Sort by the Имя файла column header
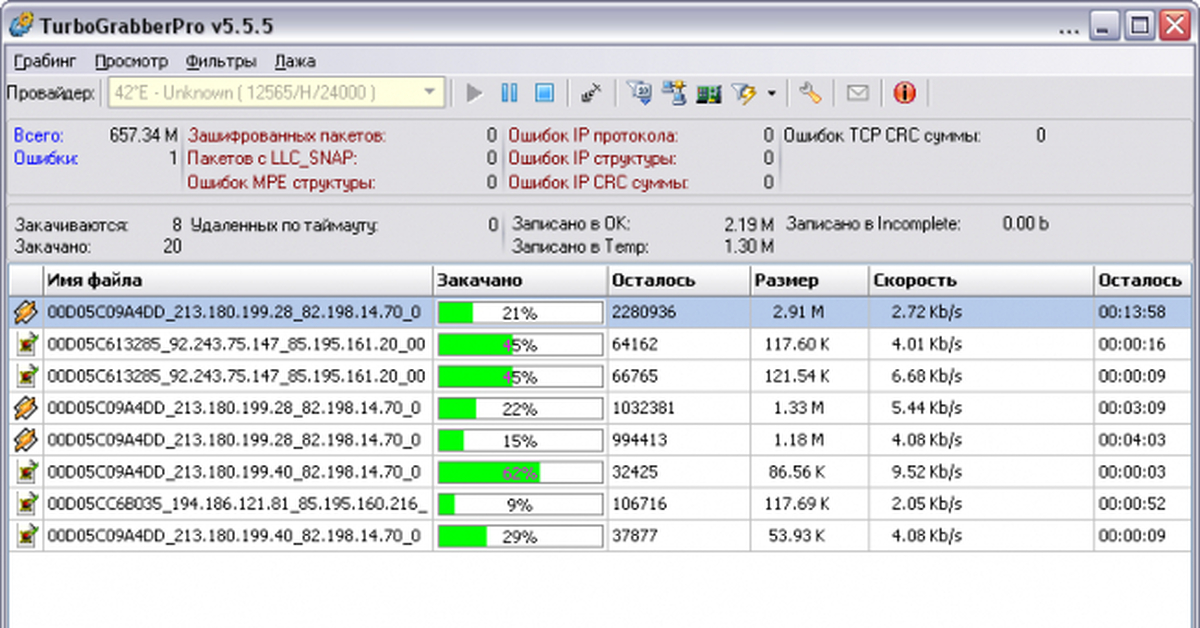Image resolution: width=1200 pixels, height=628 pixels. 238,281
